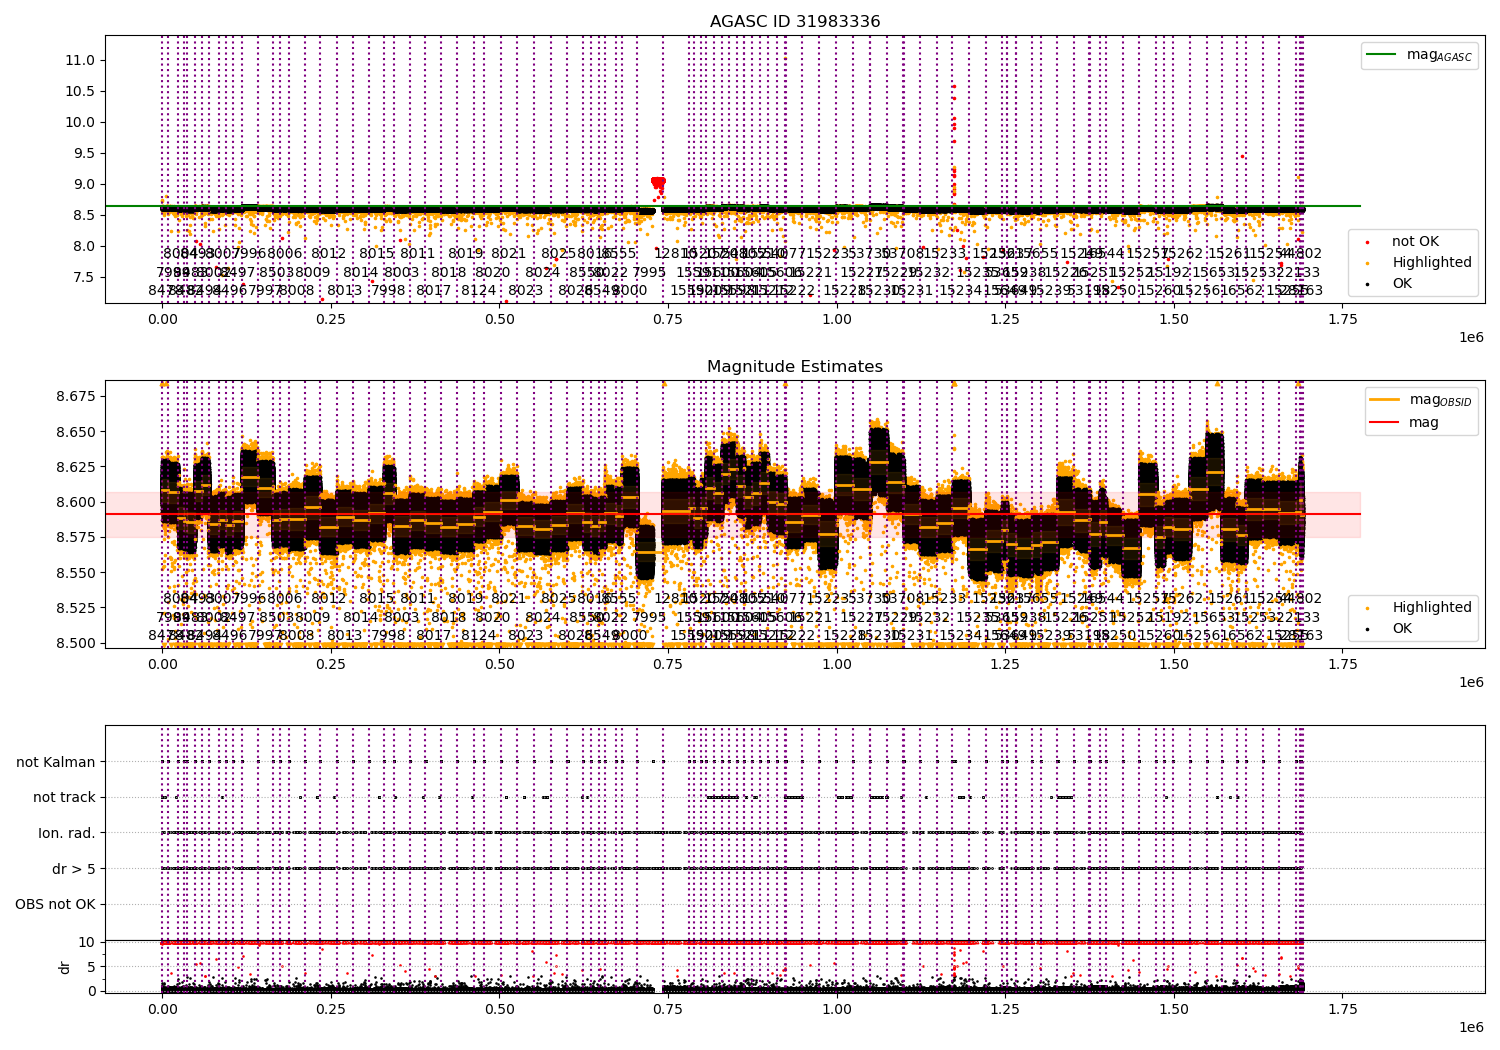Click the 8.625 y-axis tick label

click(x=76, y=467)
